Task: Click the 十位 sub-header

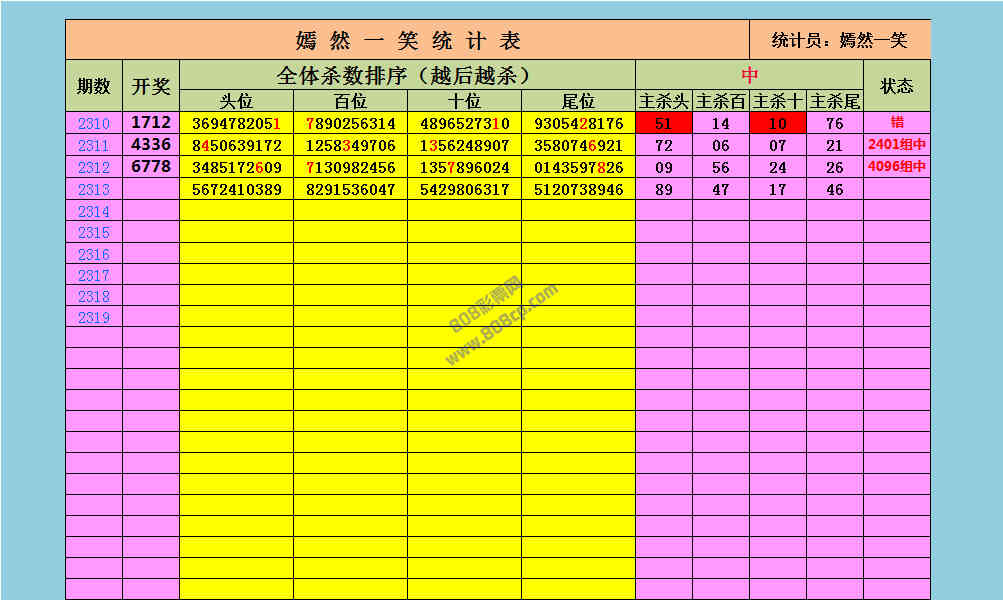Action: (464, 101)
